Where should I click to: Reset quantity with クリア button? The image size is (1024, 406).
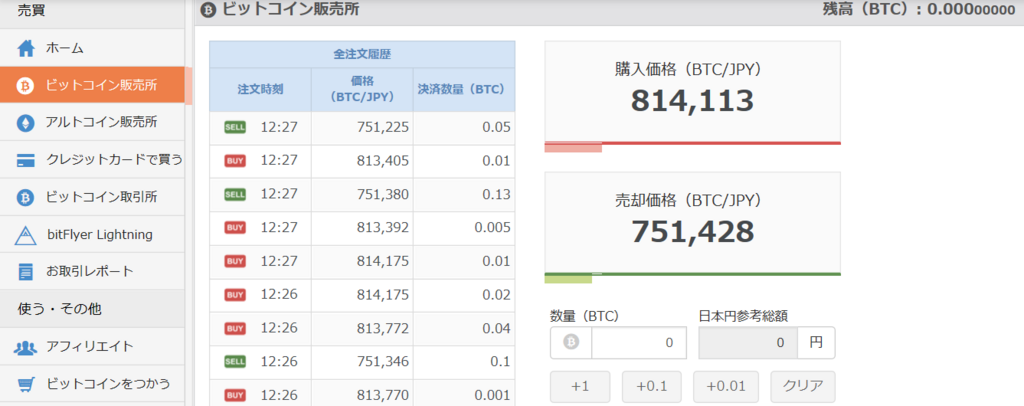point(803,386)
